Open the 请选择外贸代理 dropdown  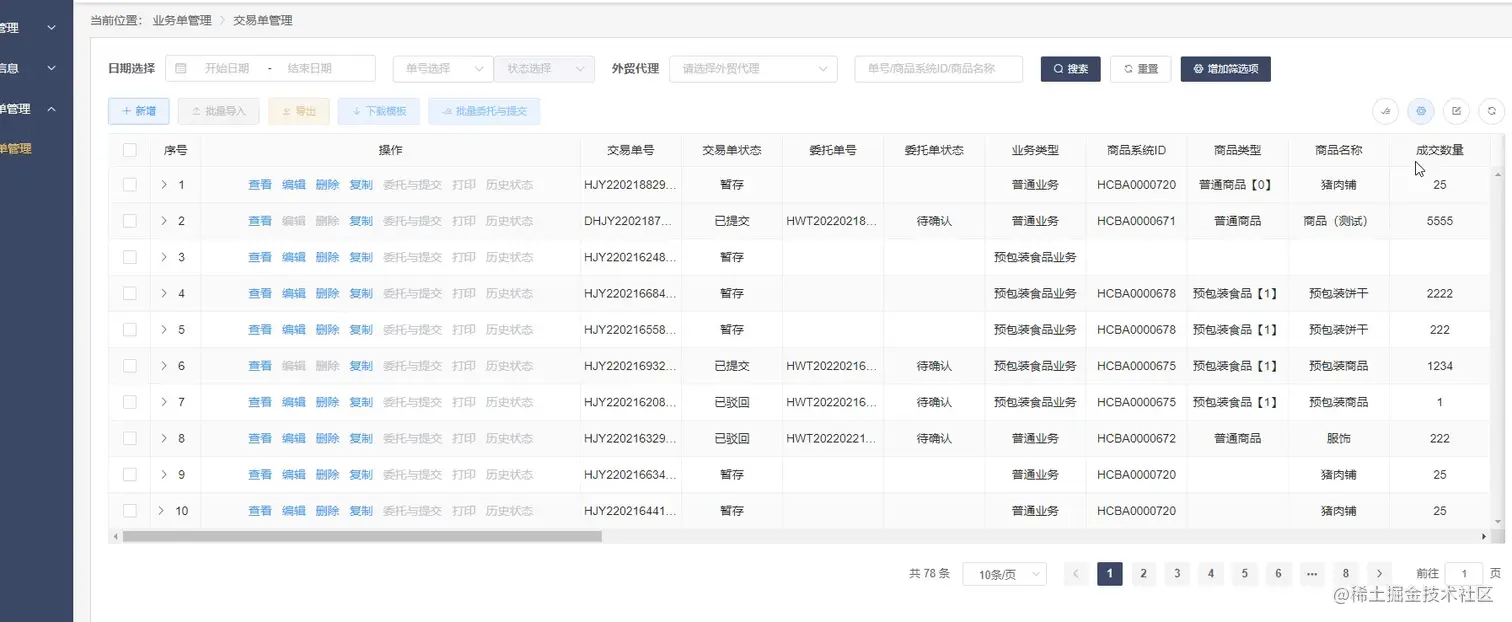coord(753,68)
